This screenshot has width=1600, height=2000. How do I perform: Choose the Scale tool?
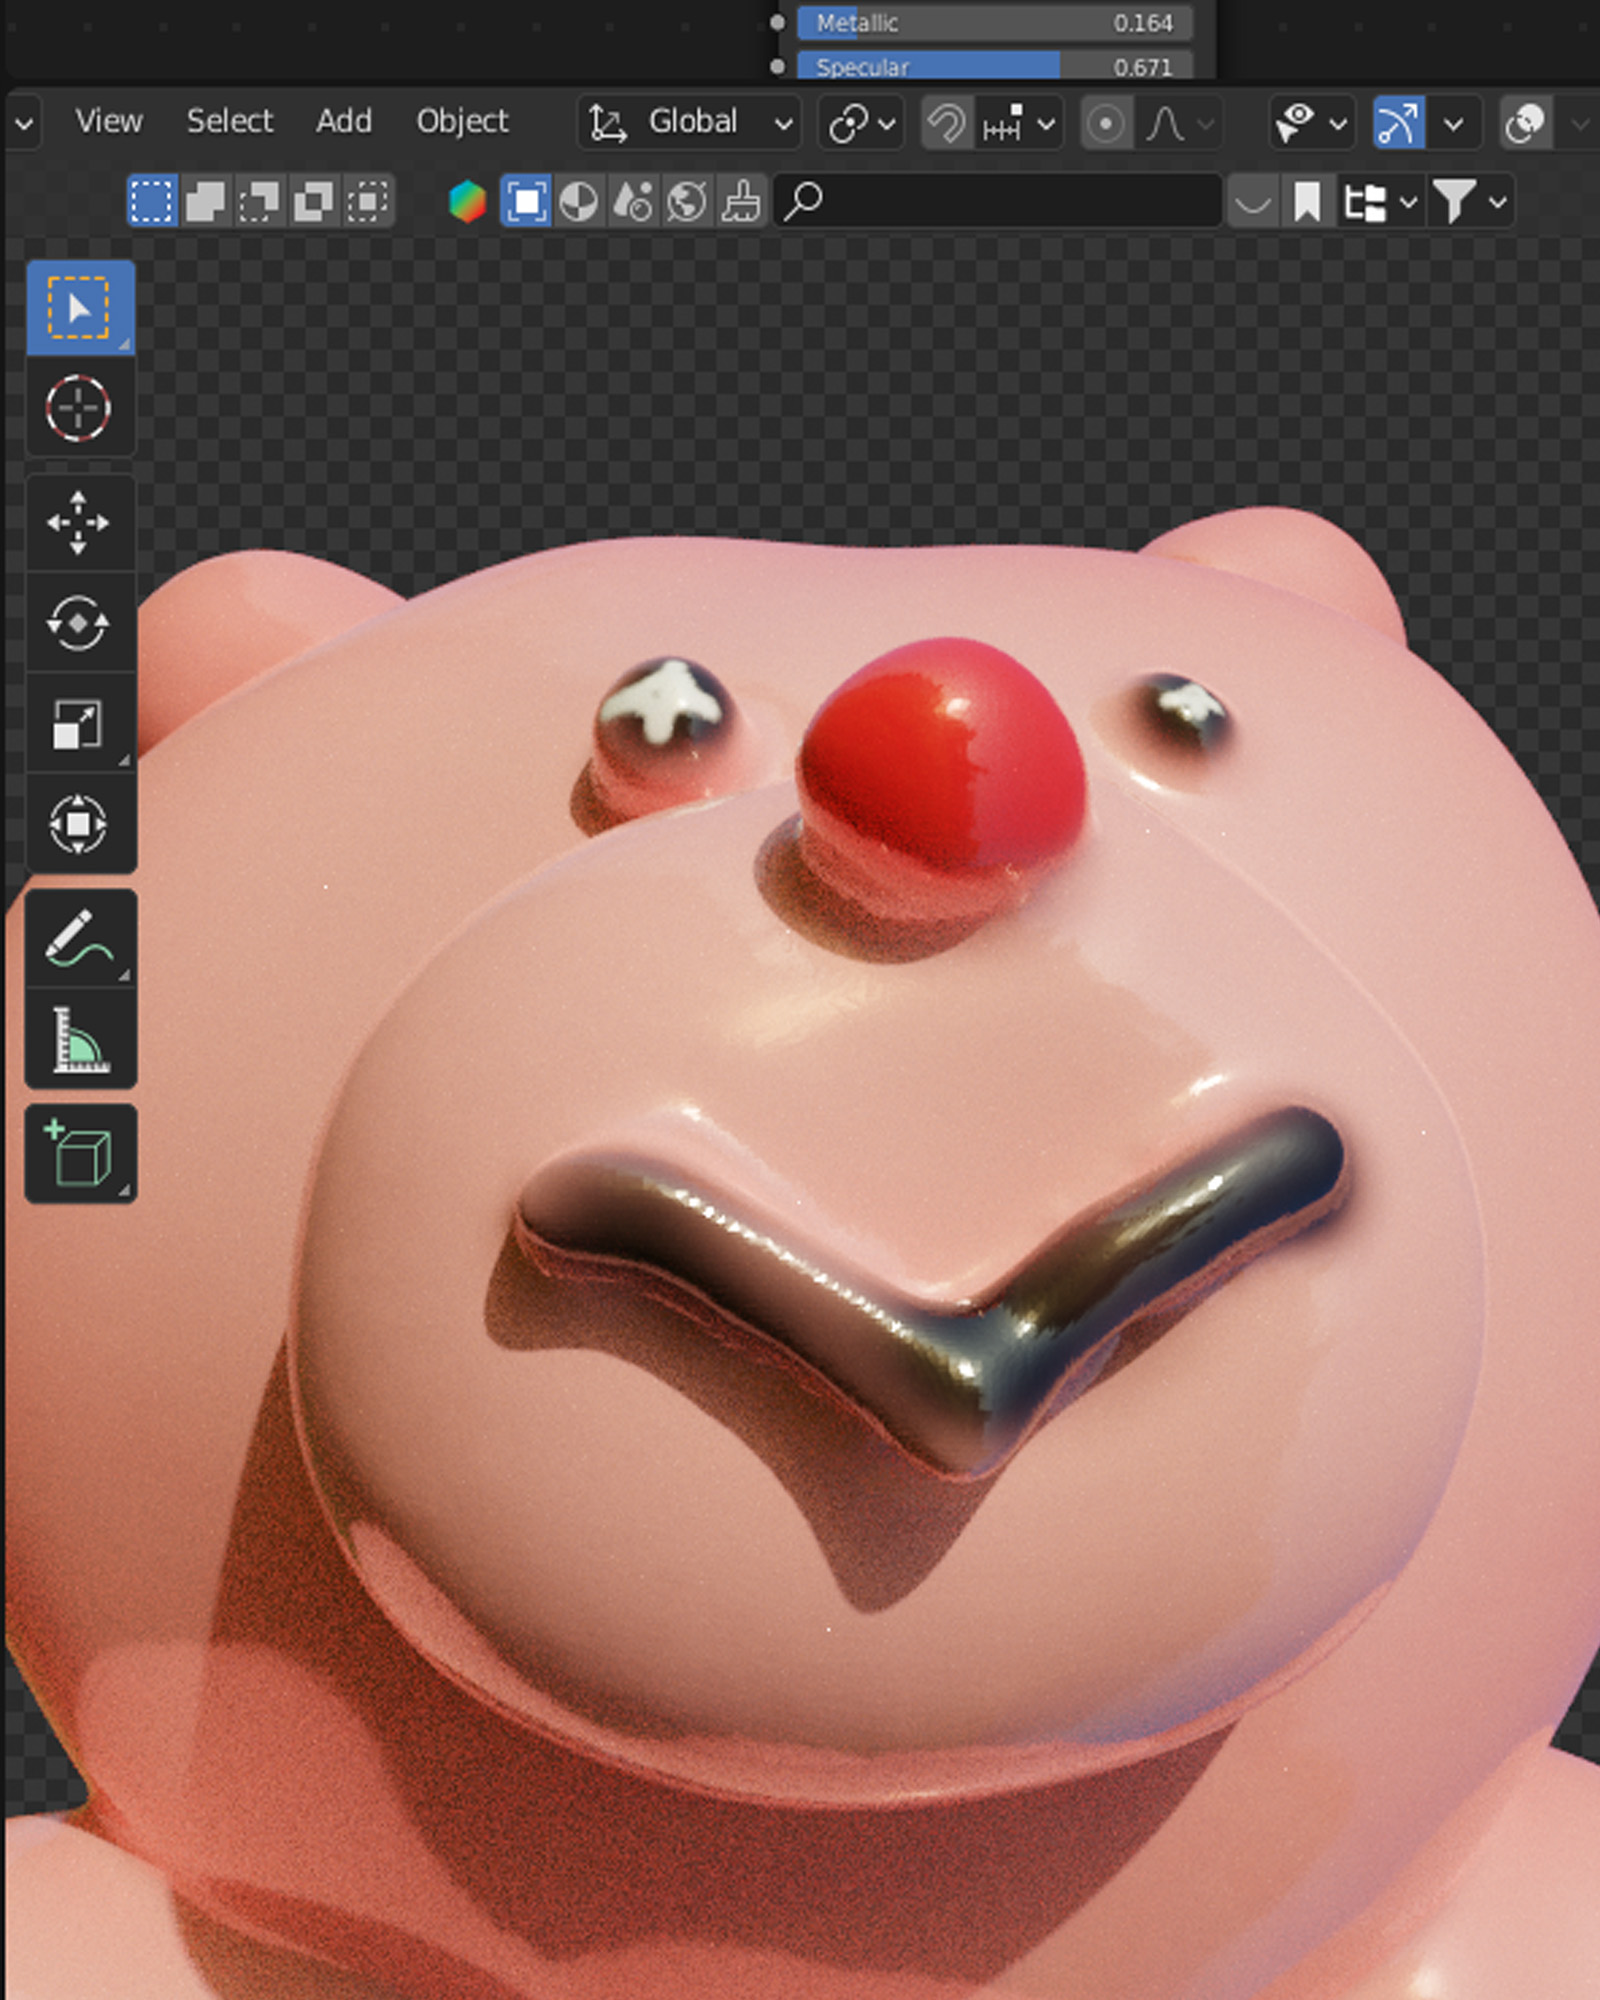pyautogui.click(x=78, y=723)
